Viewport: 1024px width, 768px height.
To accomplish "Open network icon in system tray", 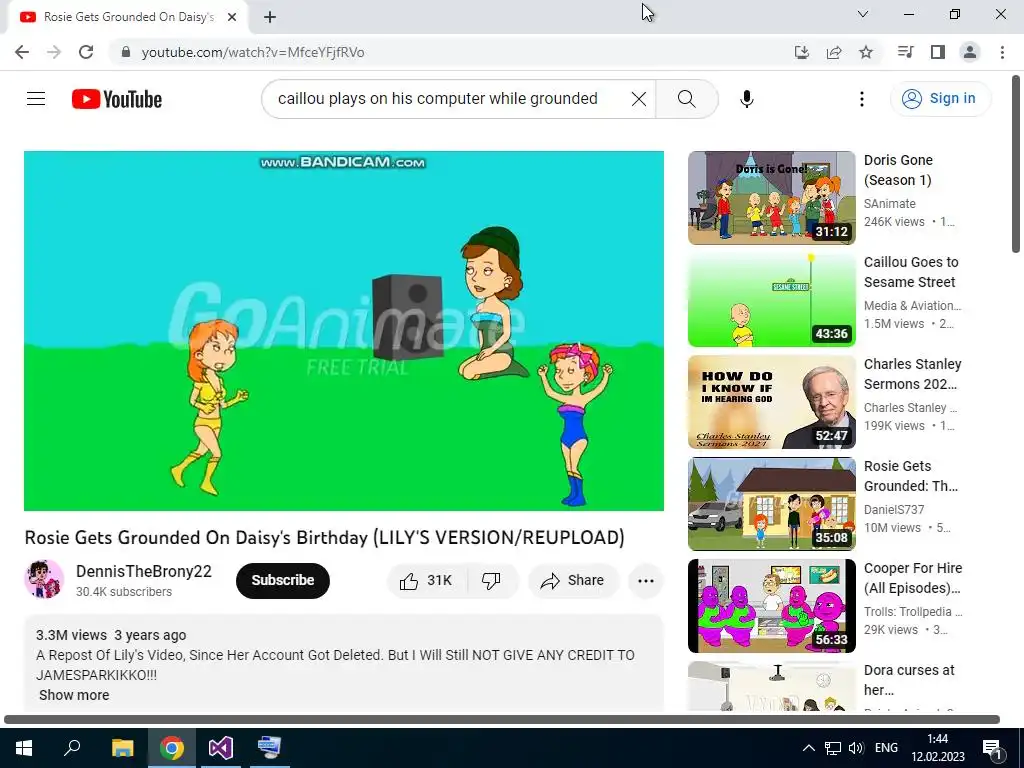I will pos(833,748).
